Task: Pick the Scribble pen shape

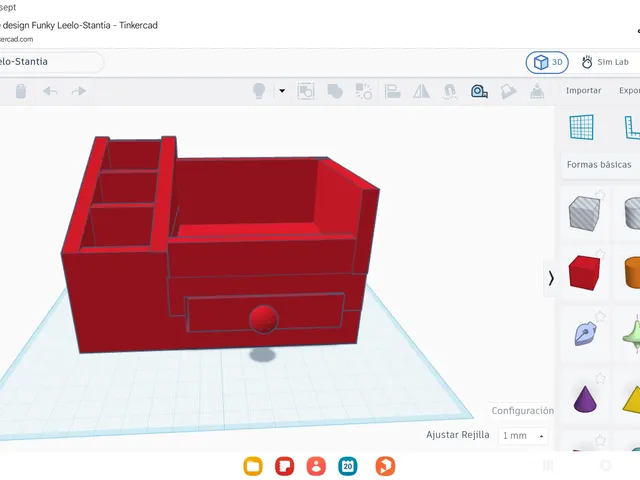Action: click(x=585, y=333)
